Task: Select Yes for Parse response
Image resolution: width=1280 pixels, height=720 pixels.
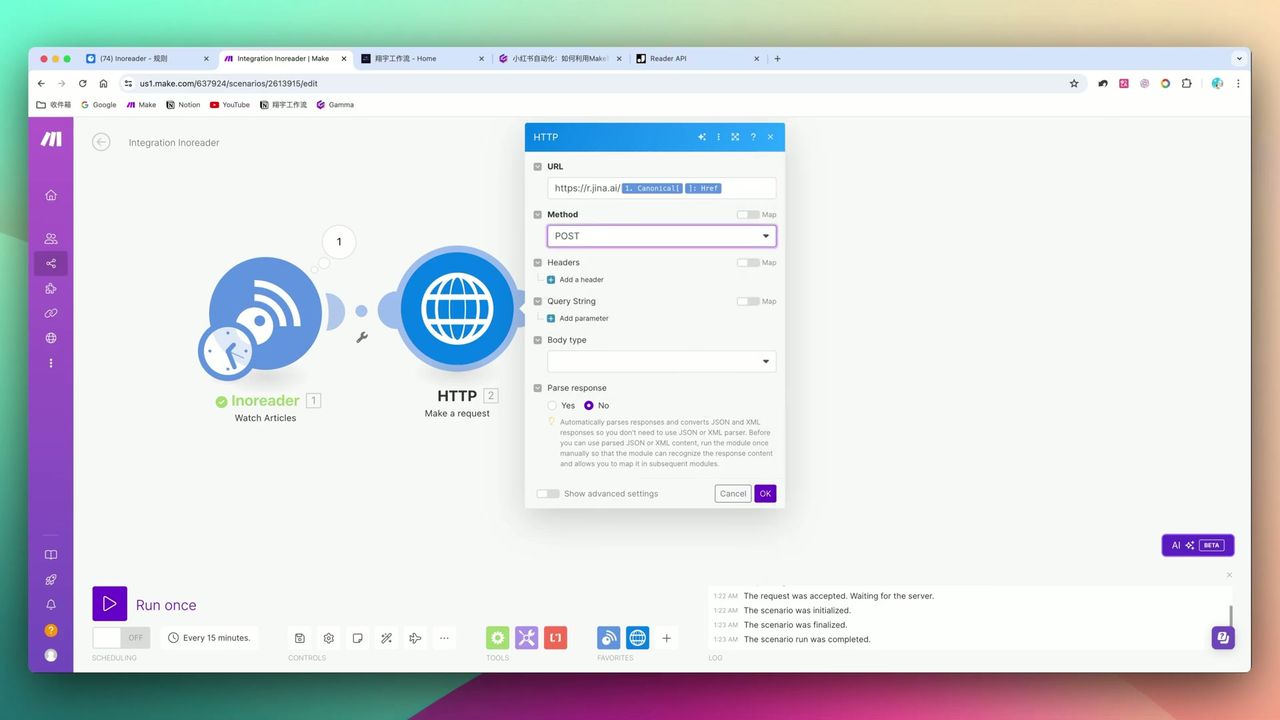Action: (x=553, y=406)
